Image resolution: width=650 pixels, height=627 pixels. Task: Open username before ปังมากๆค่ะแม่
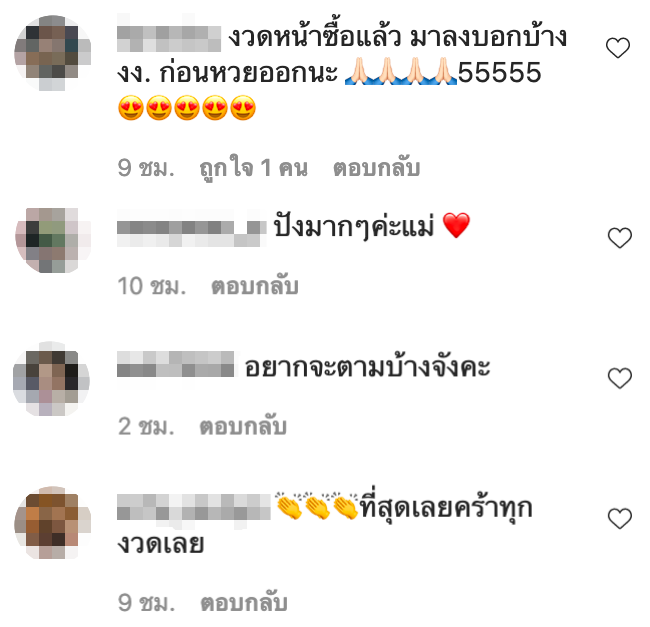click(x=192, y=234)
